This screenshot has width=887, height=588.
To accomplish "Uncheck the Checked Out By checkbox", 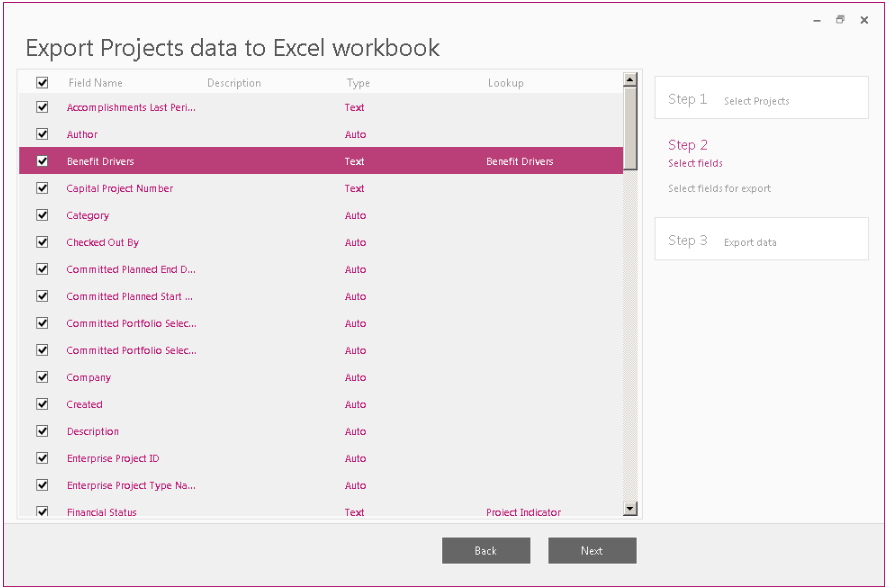I will pos(42,242).
